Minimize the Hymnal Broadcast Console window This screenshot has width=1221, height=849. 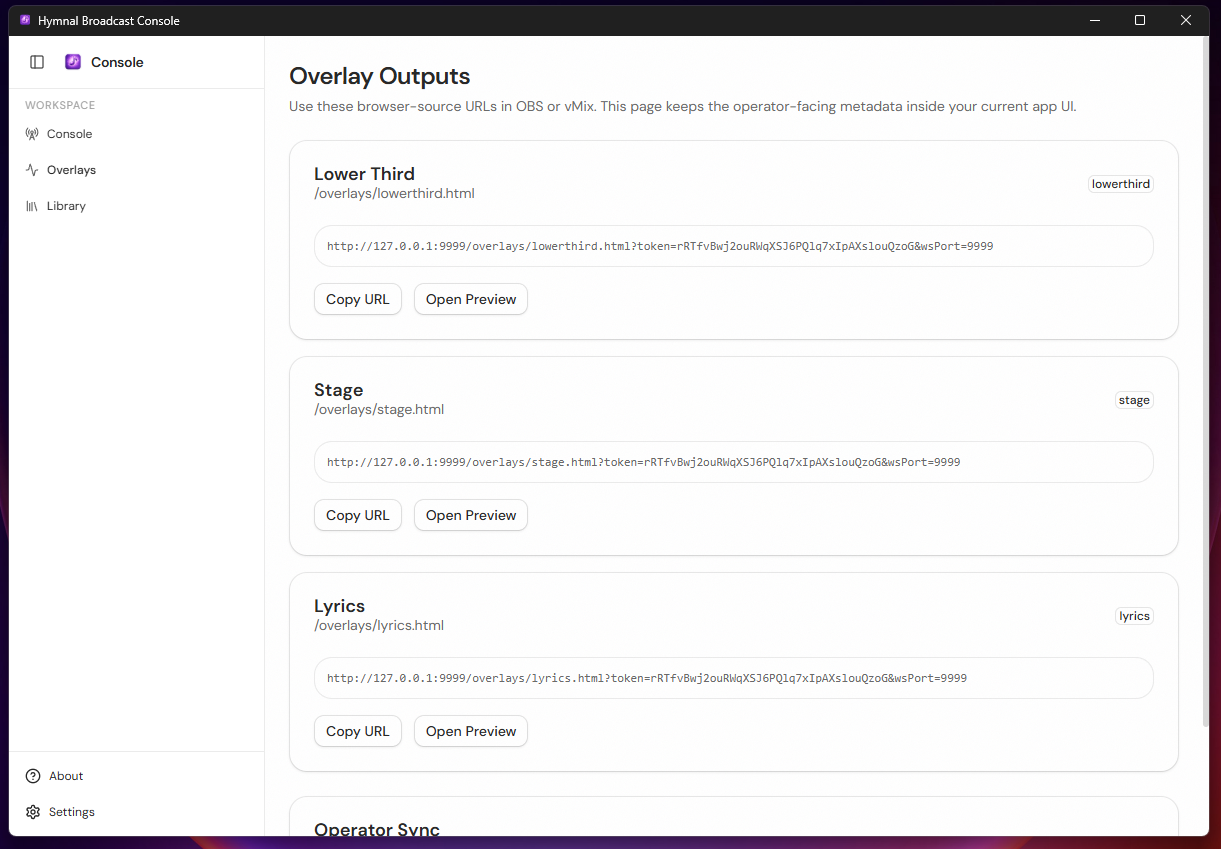tap(1094, 20)
